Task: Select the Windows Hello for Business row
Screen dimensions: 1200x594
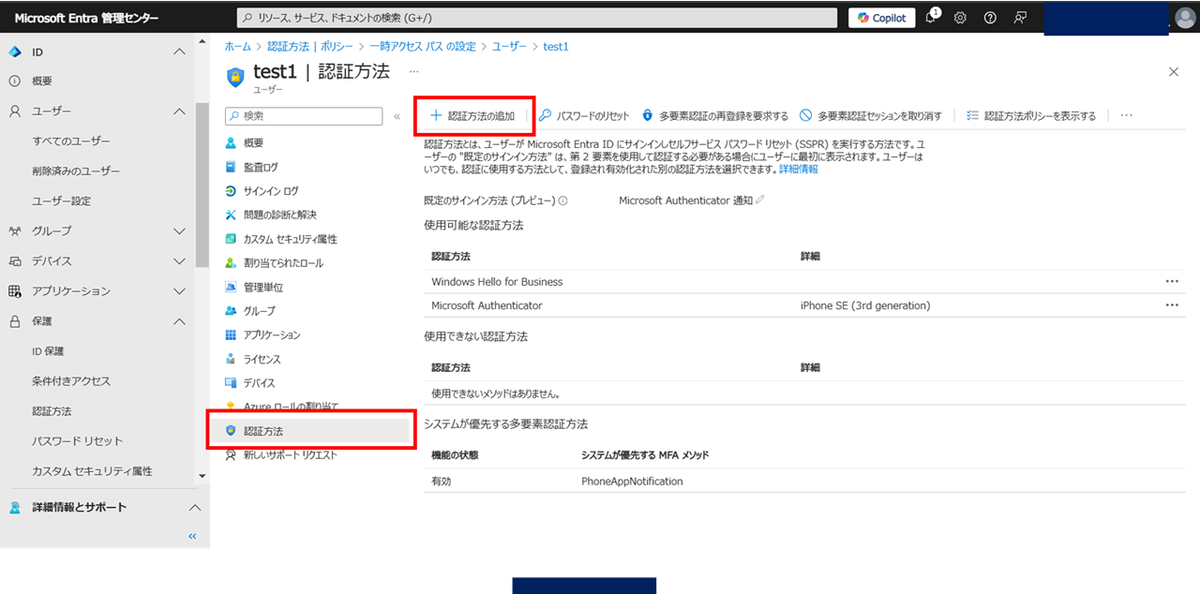Action: tap(804, 282)
